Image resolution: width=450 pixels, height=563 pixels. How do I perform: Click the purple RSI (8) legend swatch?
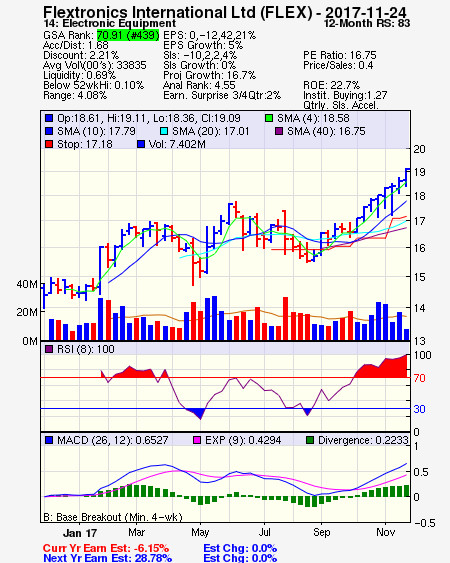pyautogui.click(x=49, y=349)
